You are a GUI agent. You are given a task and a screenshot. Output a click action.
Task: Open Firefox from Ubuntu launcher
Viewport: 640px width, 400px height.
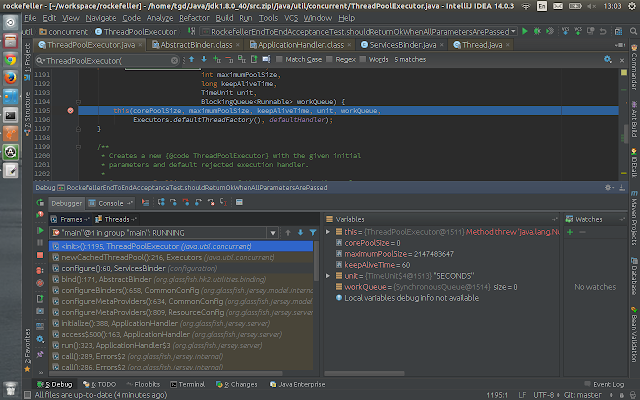point(11,78)
